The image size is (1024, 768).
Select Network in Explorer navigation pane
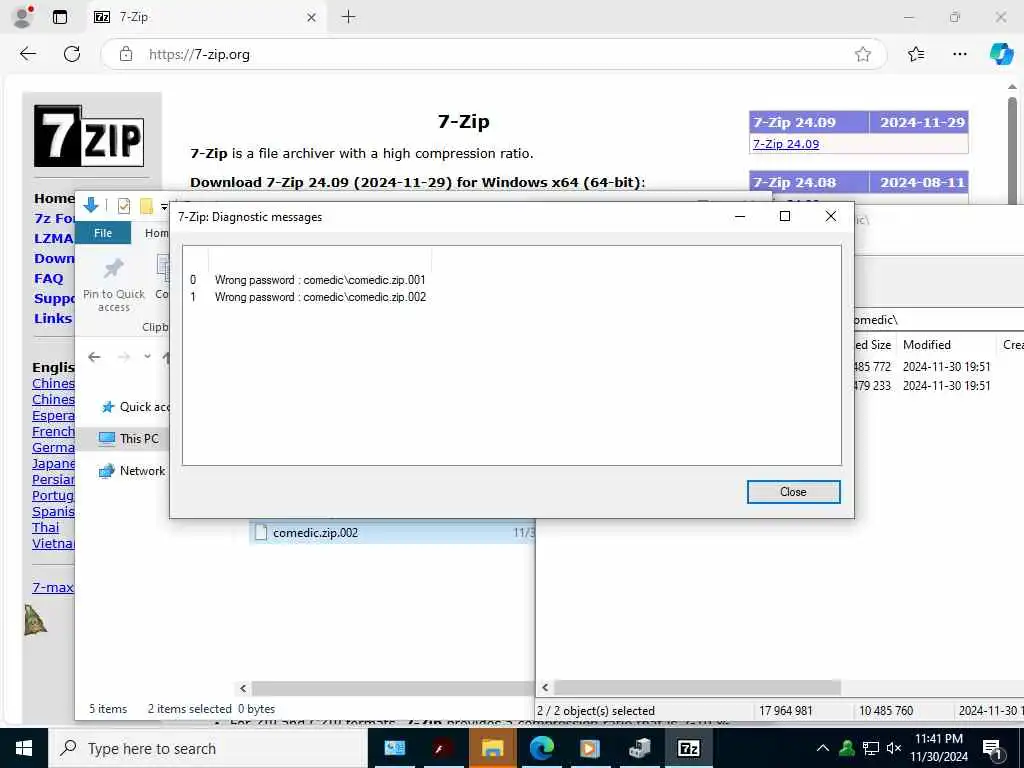point(132,471)
